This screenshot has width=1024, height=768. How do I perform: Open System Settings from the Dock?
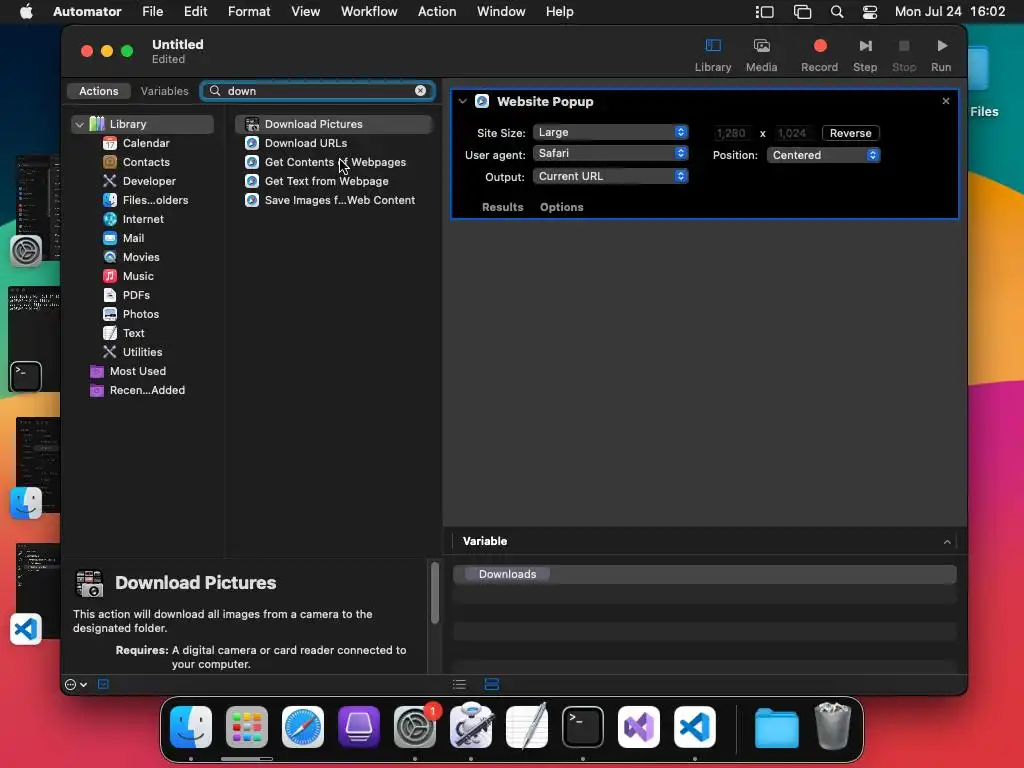pyautogui.click(x=415, y=727)
